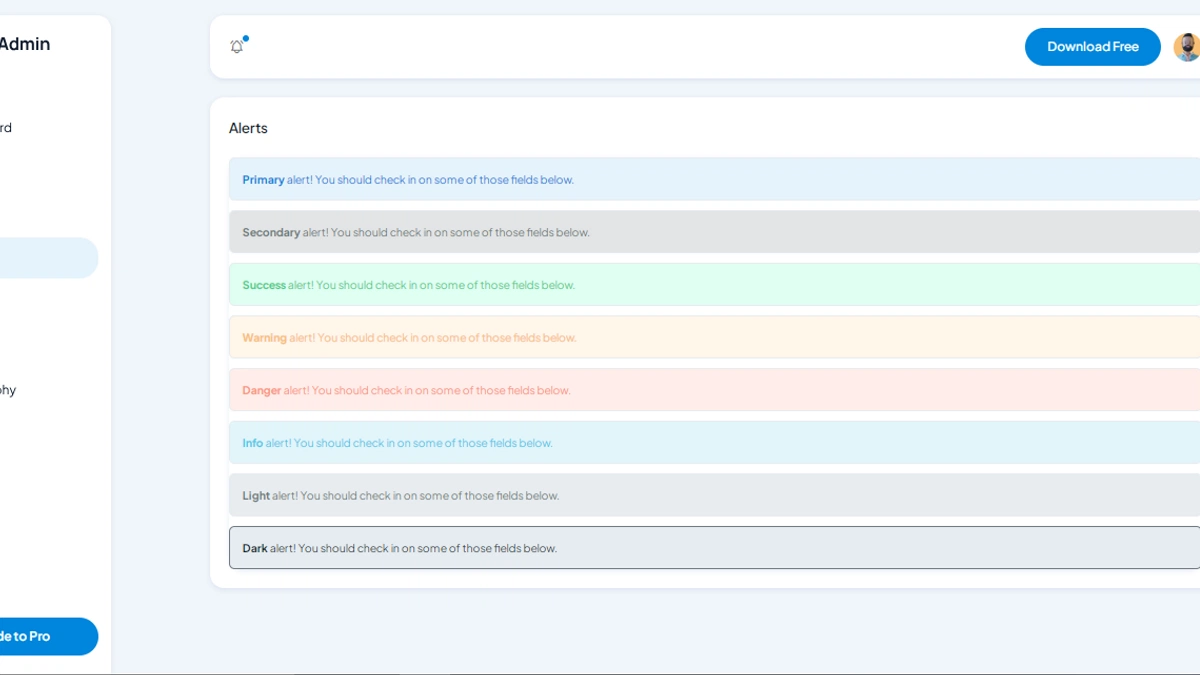Click the Admin logo text in sidebar
The height and width of the screenshot is (675, 1200).
pyautogui.click(x=25, y=44)
